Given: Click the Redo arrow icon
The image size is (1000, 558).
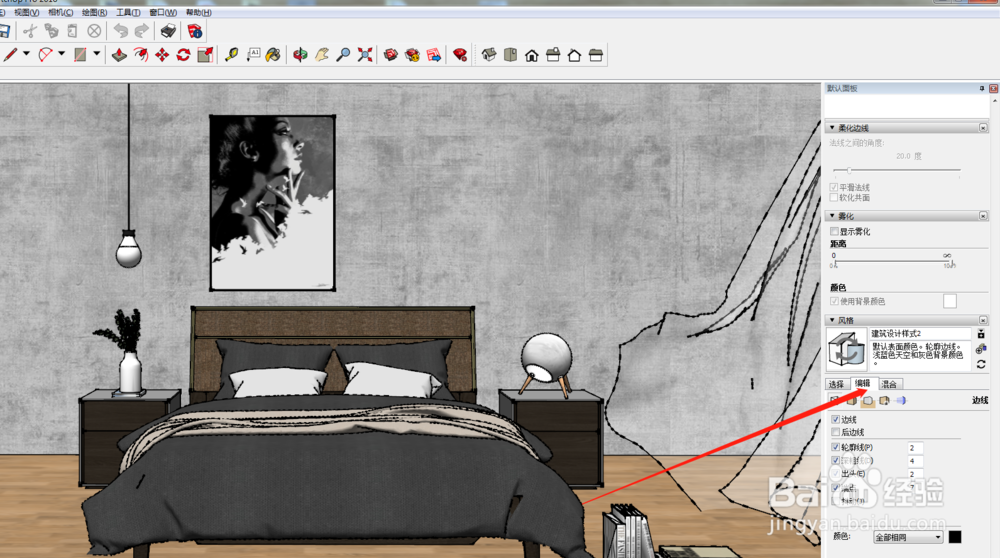Looking at the screenshot, I should point(142,31).
